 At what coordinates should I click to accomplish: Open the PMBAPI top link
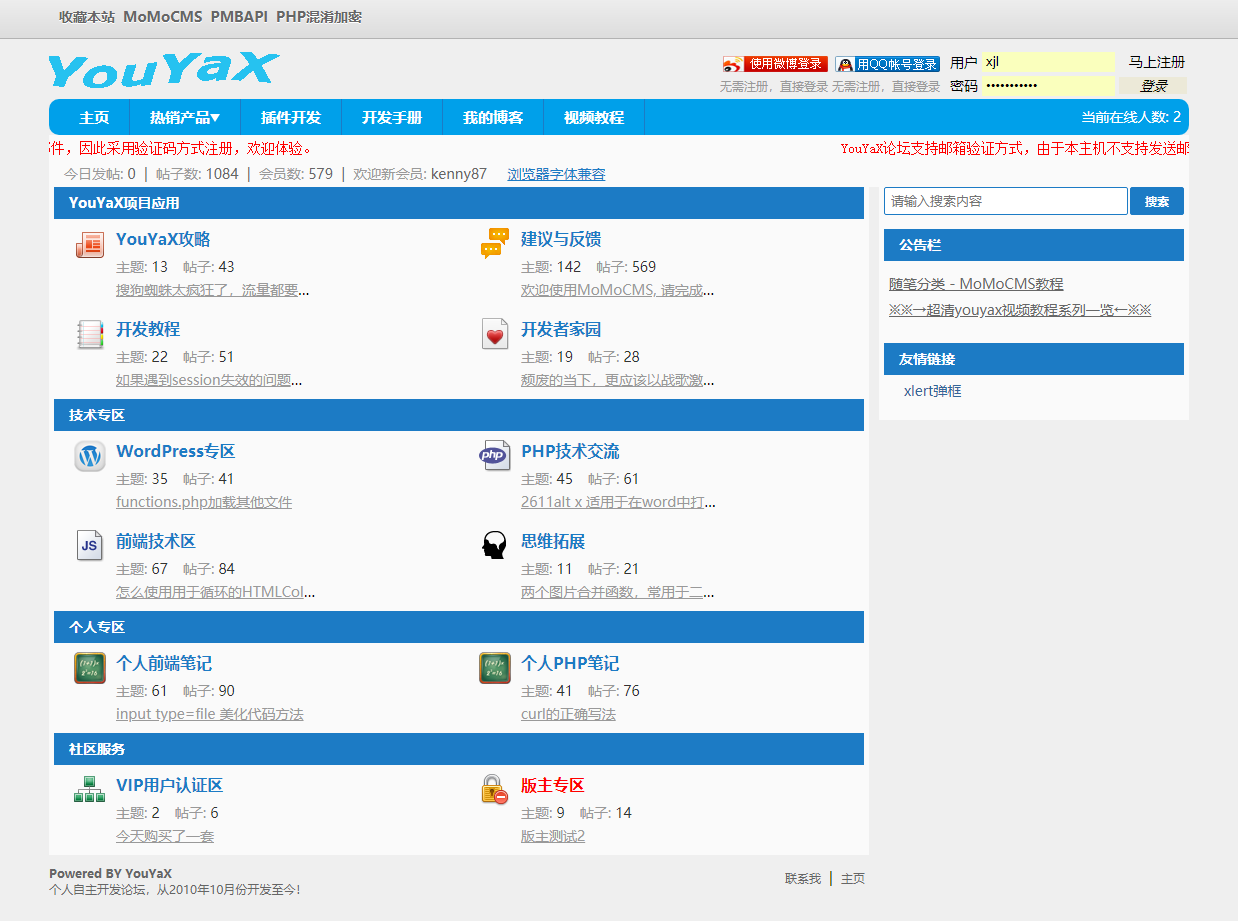click(239, 17)
